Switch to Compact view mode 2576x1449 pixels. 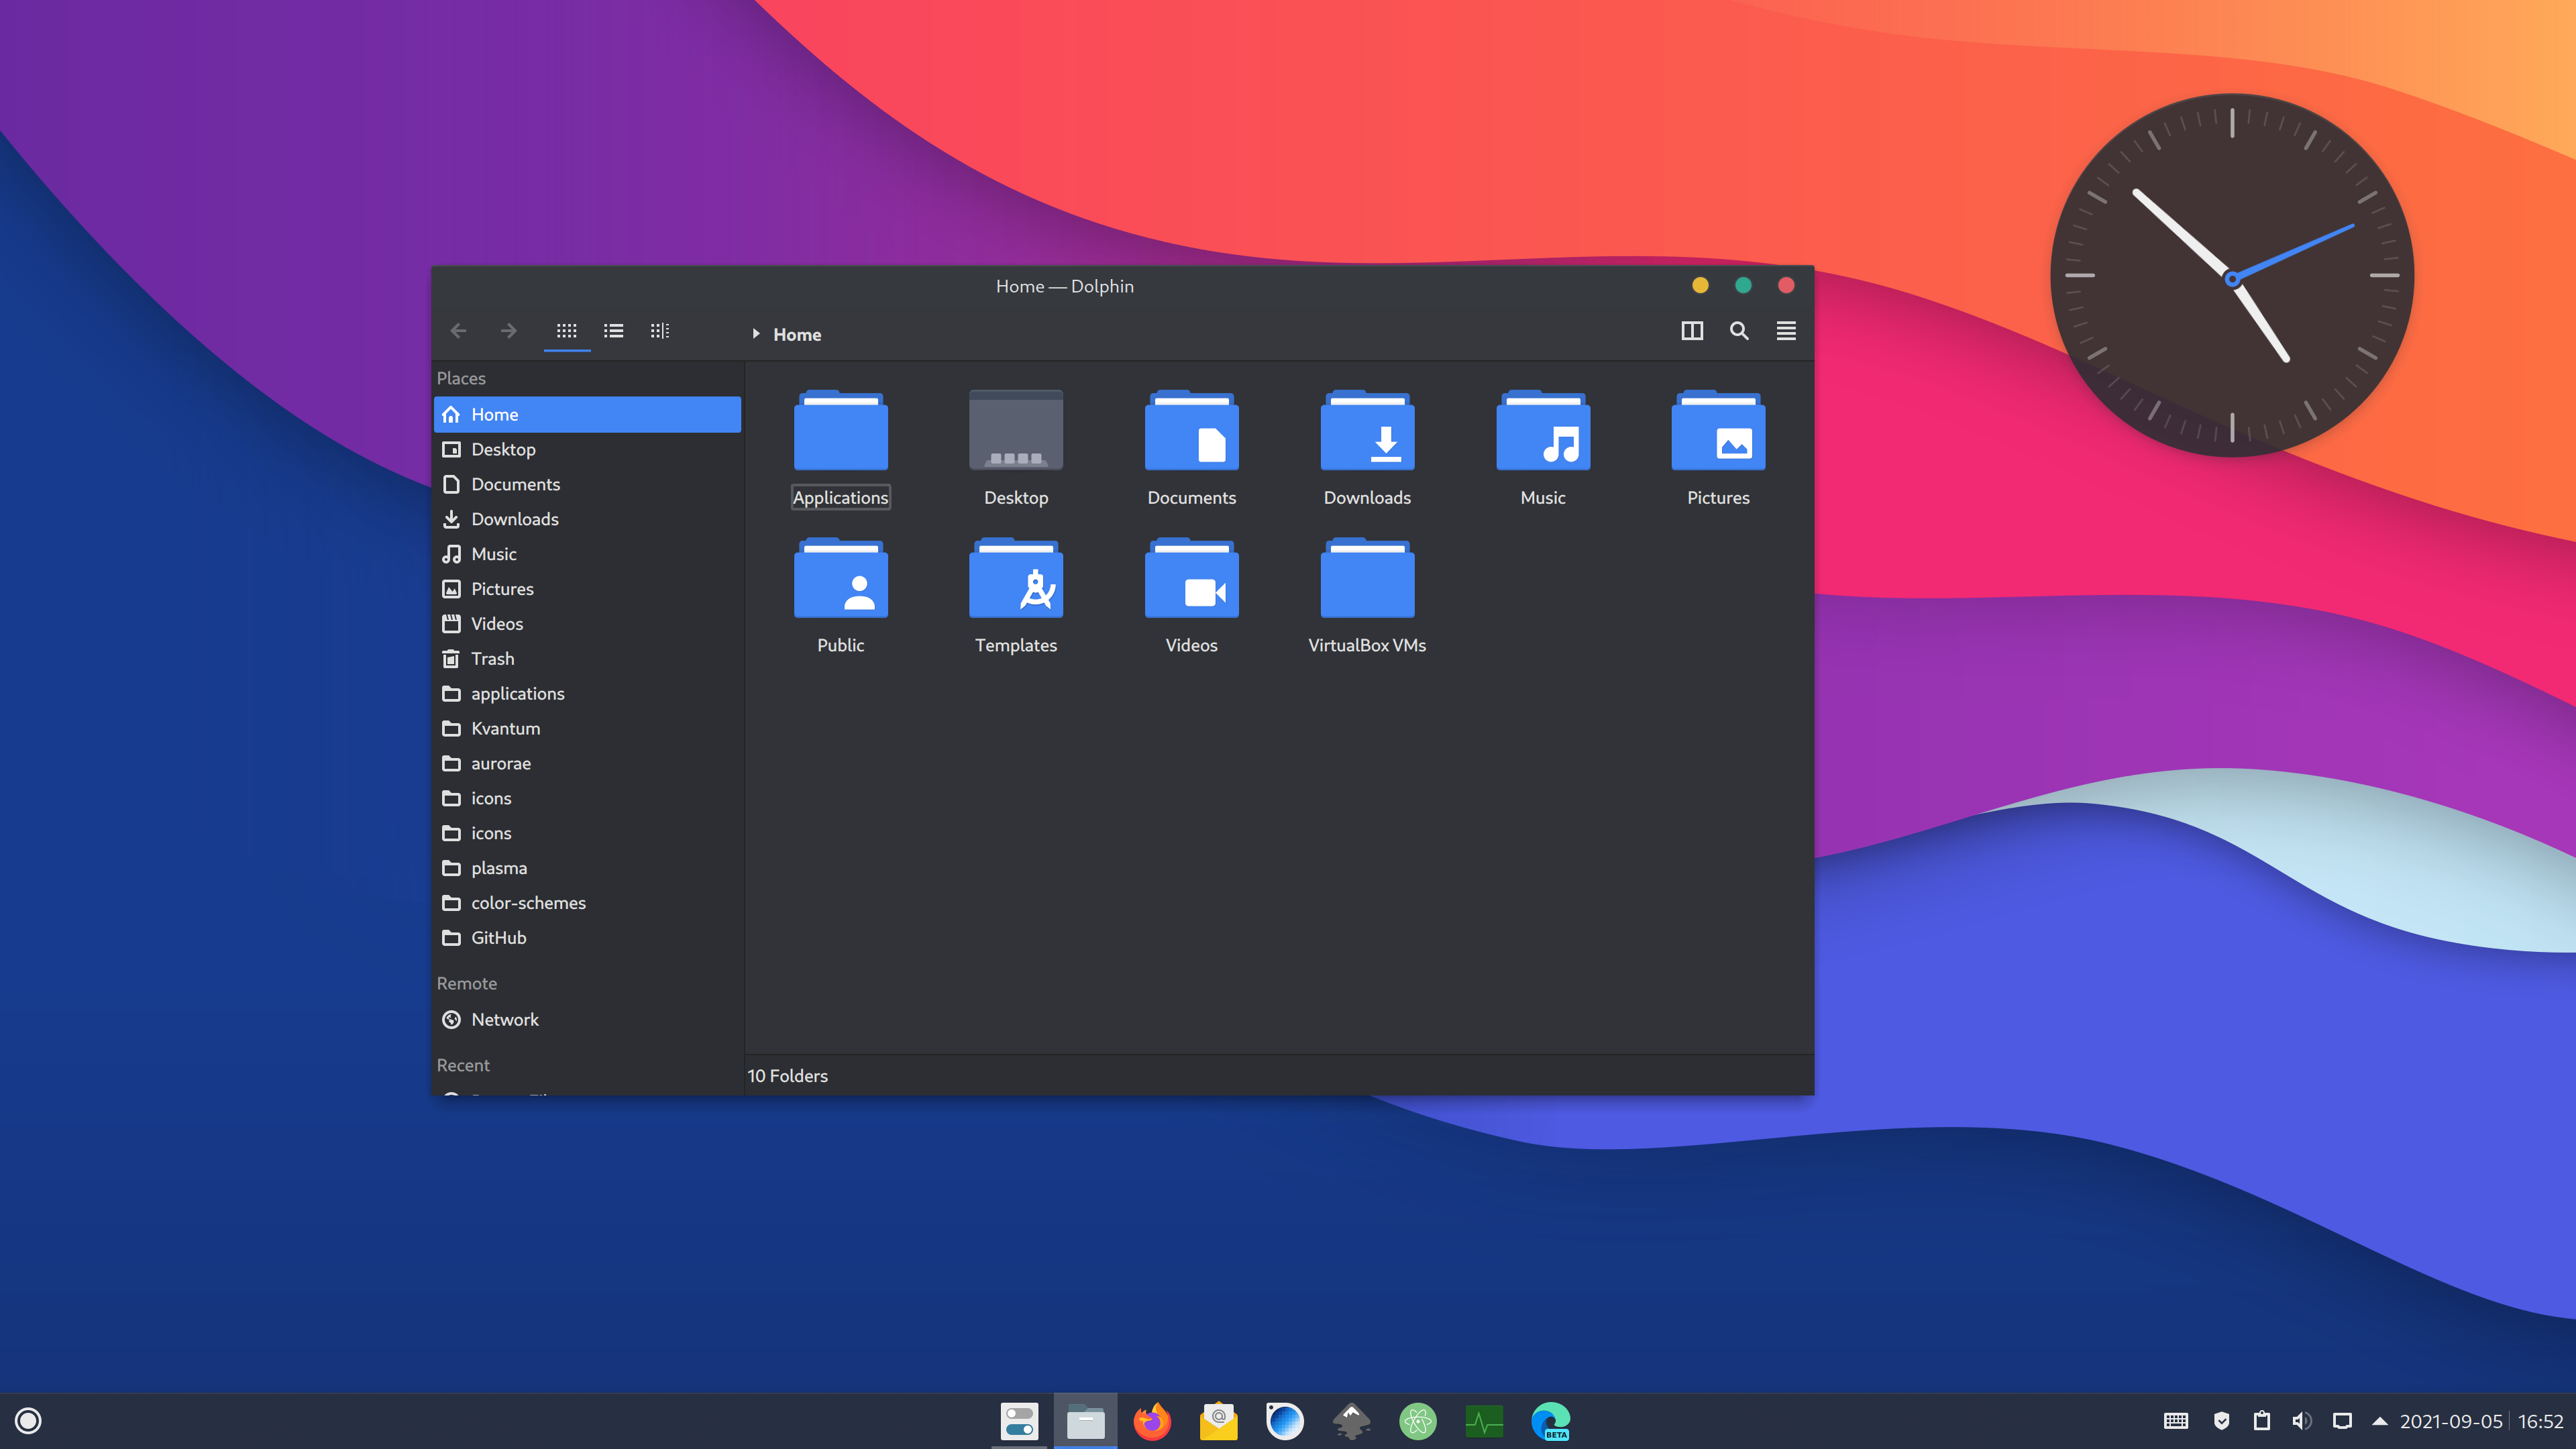[613, 331]
